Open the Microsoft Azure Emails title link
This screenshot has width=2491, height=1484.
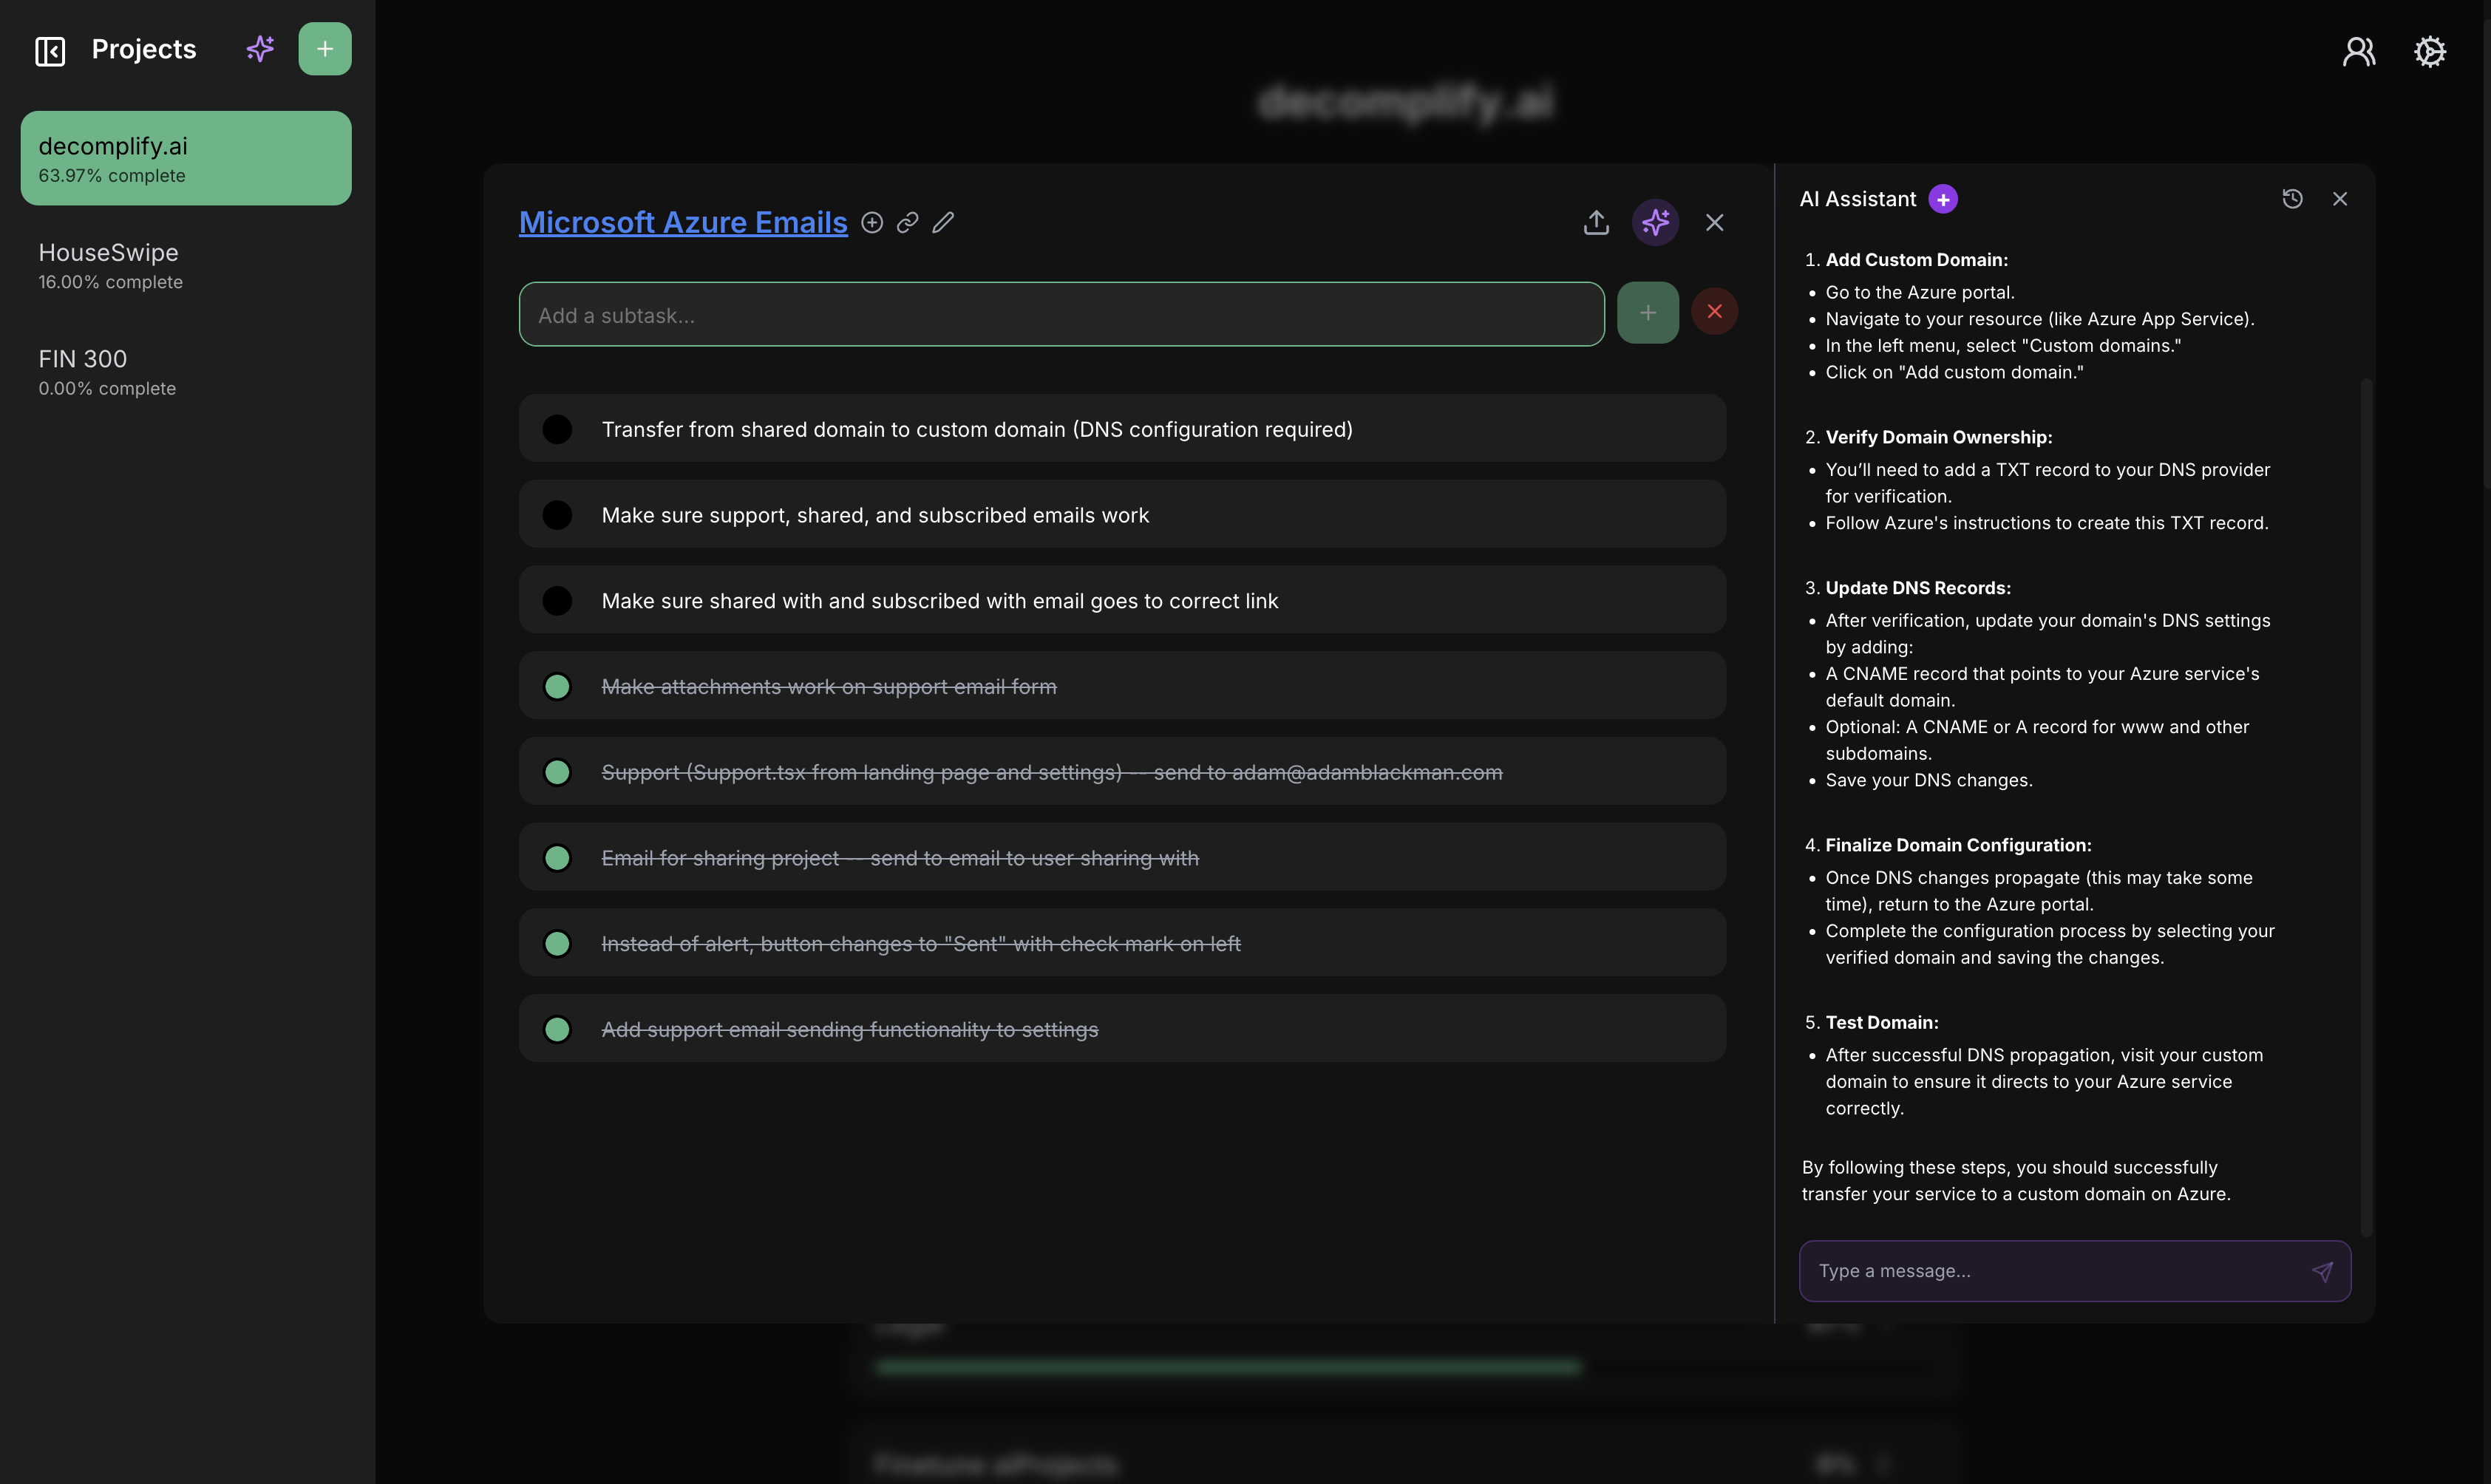[683, 222]
